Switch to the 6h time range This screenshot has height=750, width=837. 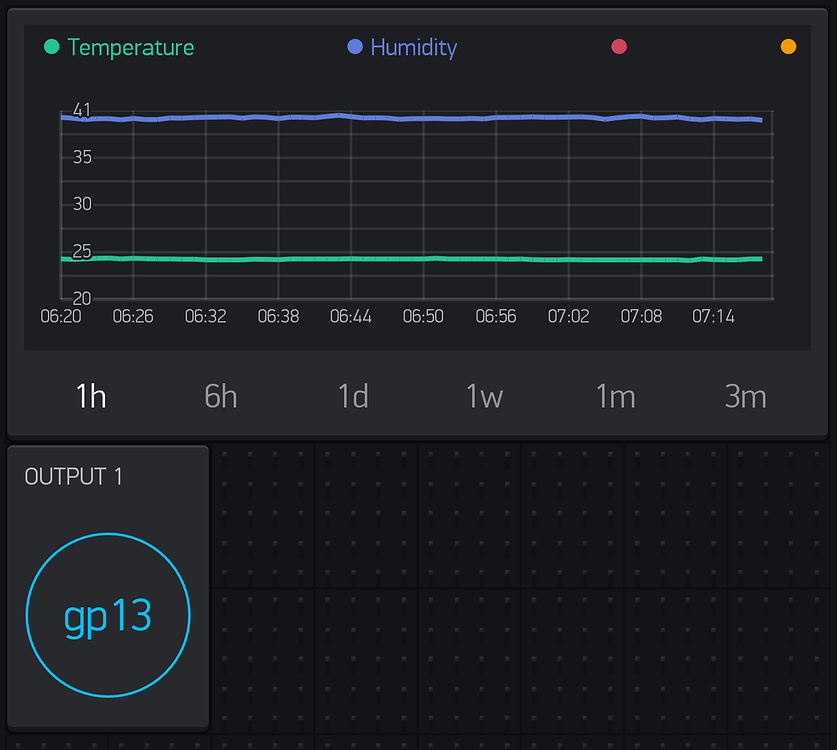click(x=220, y=396)
